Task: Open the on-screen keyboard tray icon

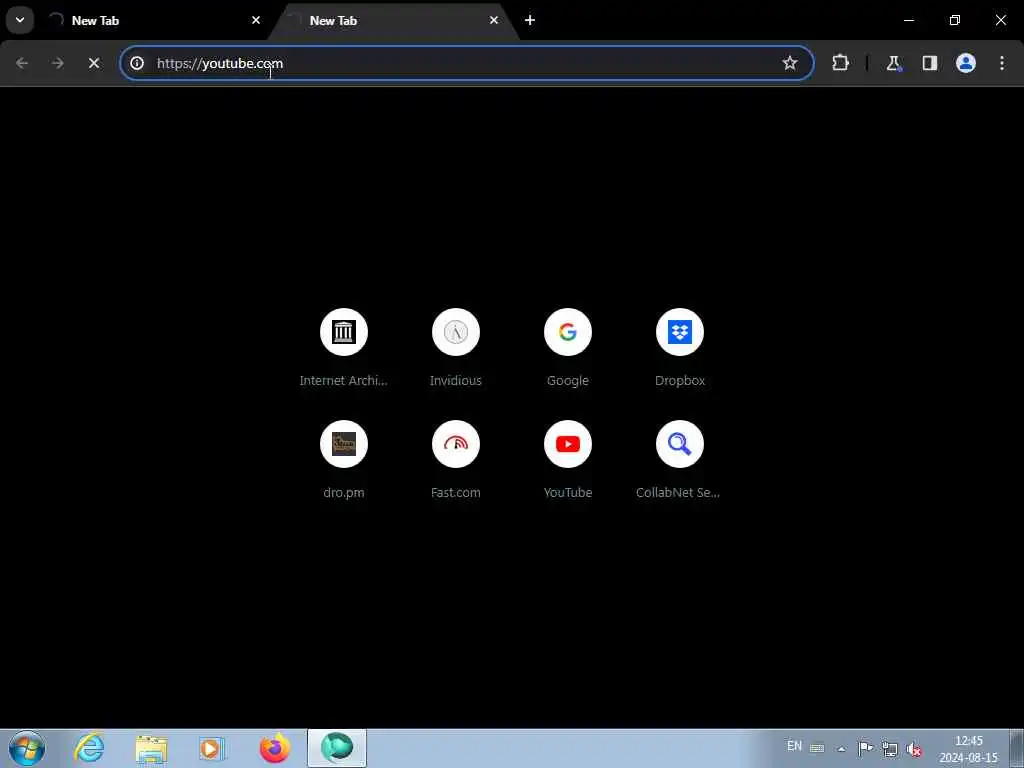Action: click(x=817, y=748)
